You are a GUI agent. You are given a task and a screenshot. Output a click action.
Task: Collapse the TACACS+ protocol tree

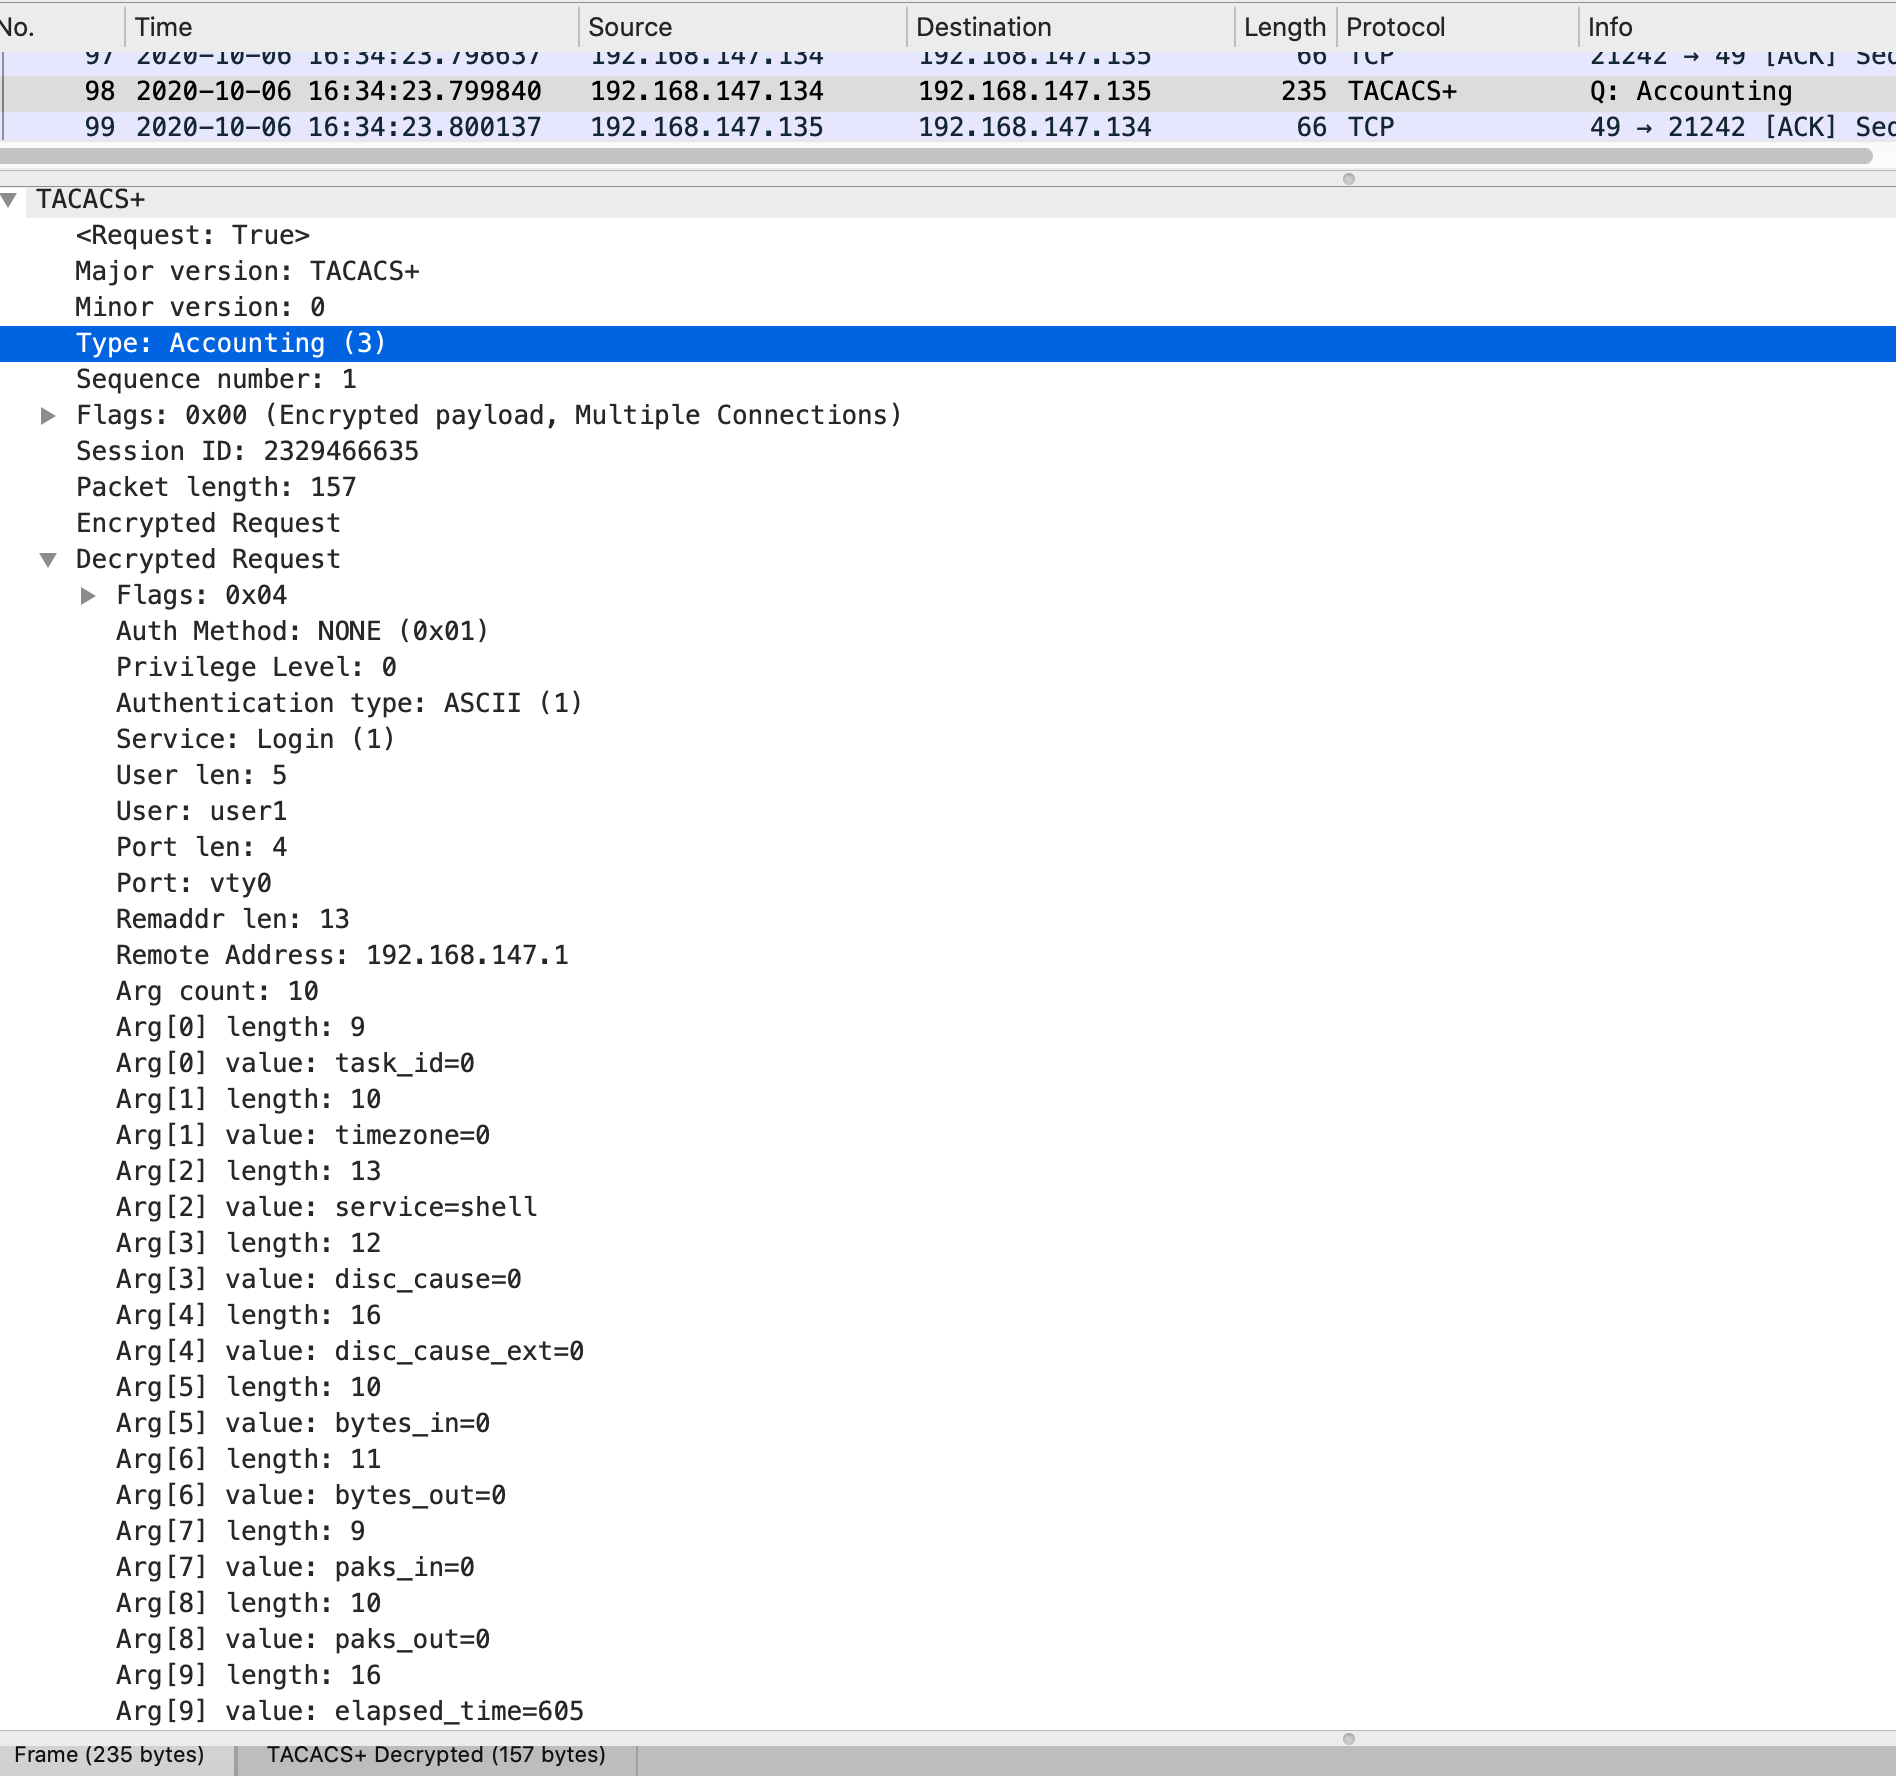pos(9,200)
